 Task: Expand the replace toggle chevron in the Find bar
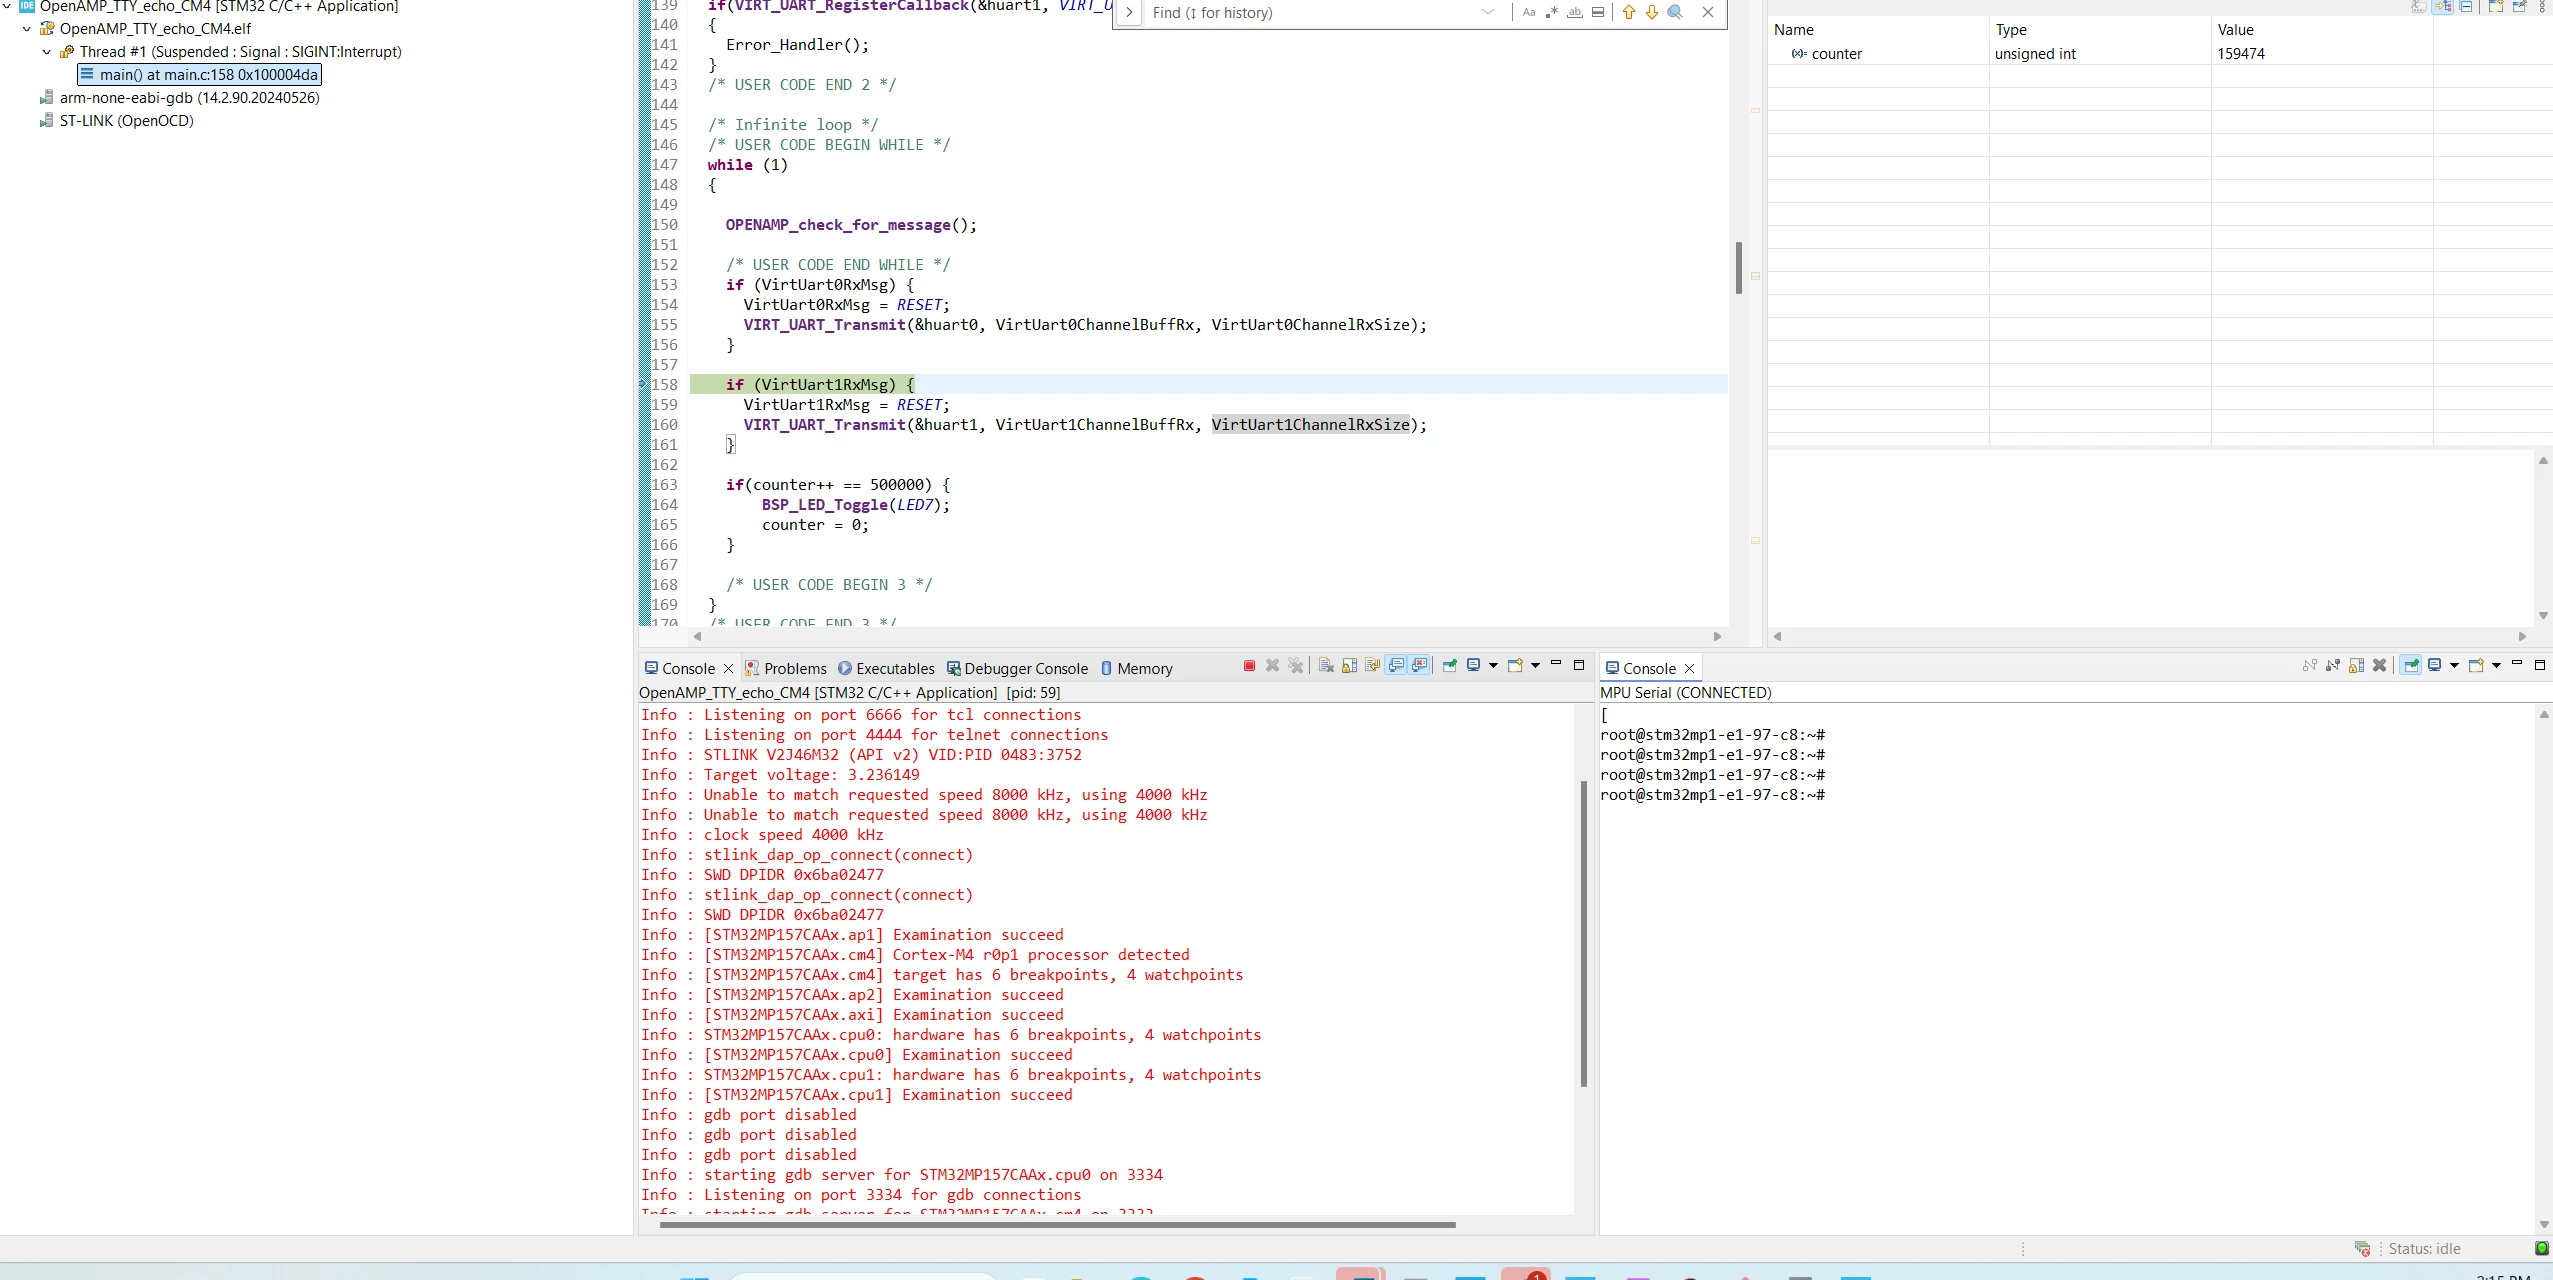1129,13
